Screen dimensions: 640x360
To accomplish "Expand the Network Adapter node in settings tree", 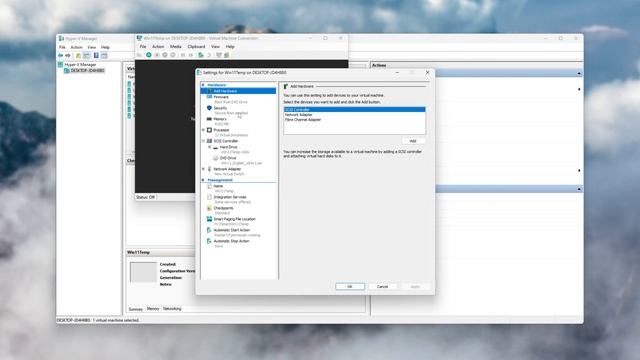I will point(203,169).
